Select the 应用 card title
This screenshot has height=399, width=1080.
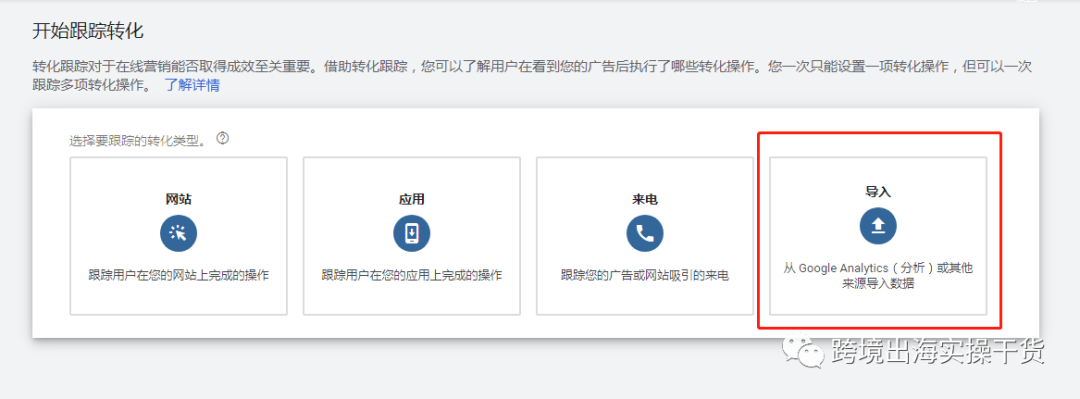pos(412,200)
